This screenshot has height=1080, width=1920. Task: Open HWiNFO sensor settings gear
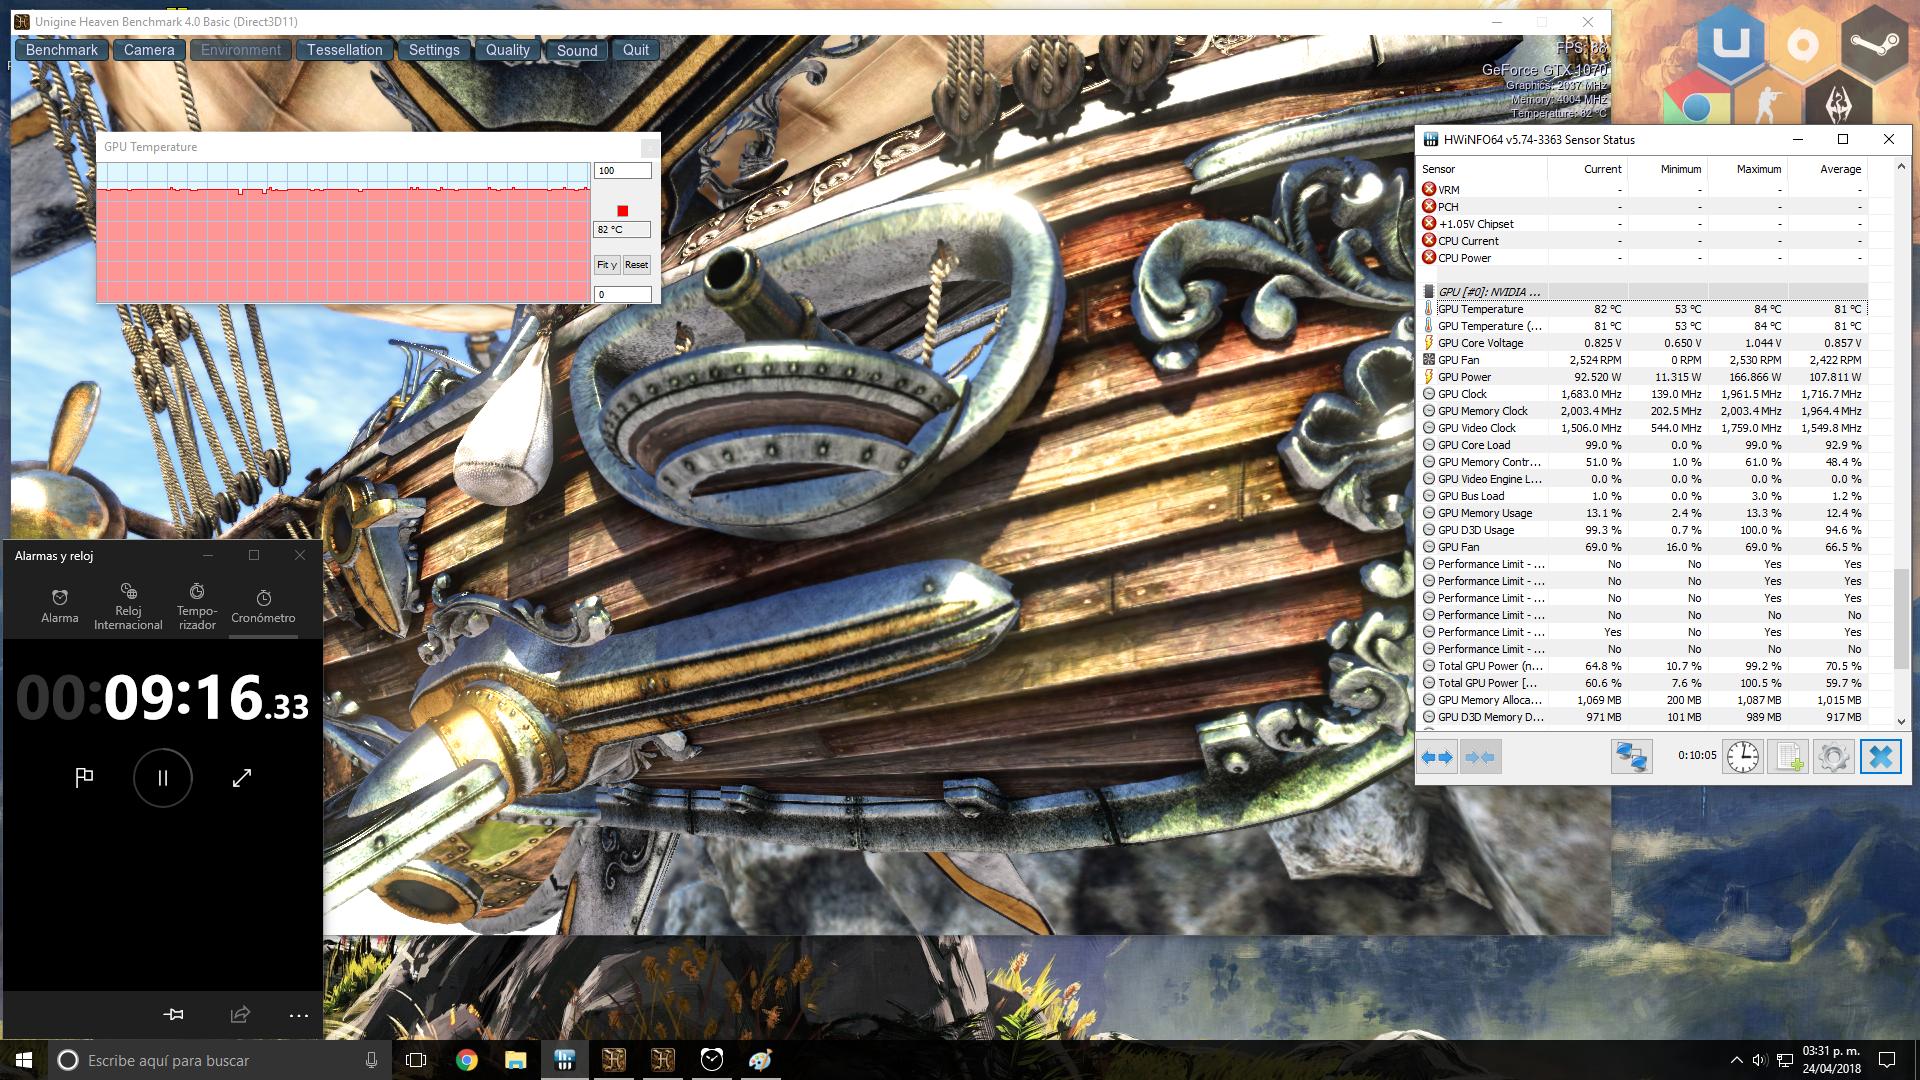[1833, 757]
